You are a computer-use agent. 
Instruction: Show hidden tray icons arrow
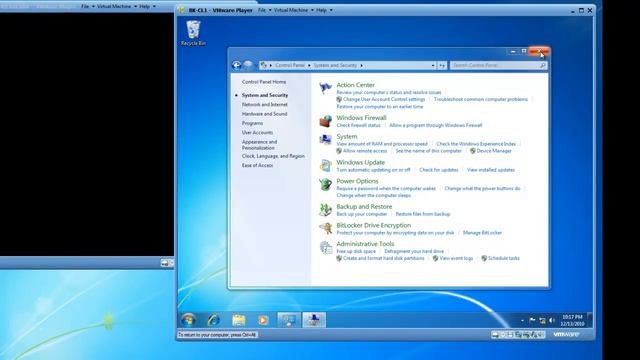(522, 320)
